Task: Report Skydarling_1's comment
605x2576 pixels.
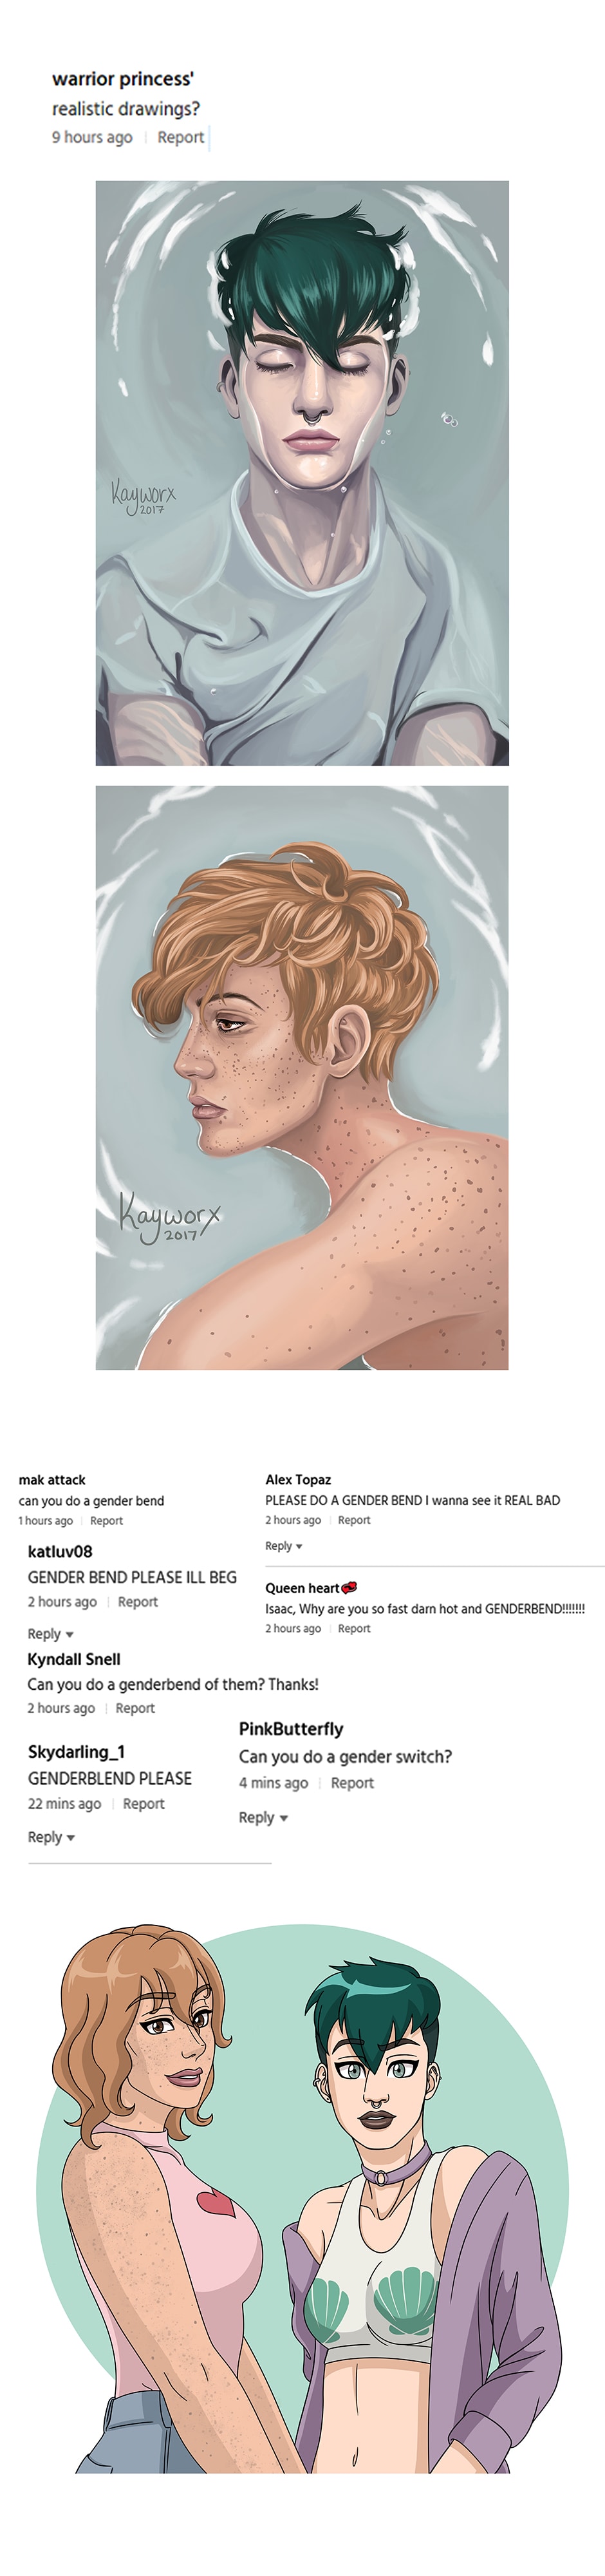Action: pos(143,1804)
